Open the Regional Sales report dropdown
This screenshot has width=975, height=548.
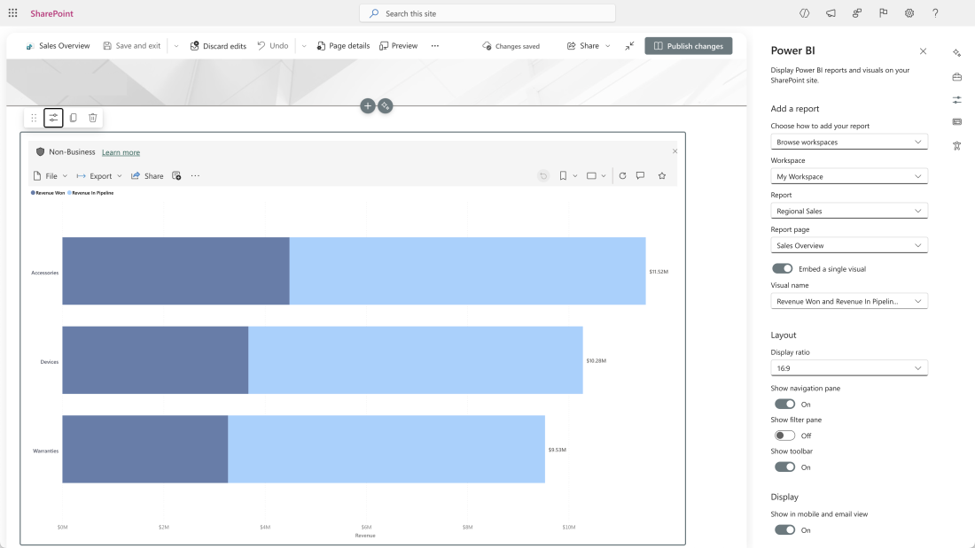tap(849, 211)
